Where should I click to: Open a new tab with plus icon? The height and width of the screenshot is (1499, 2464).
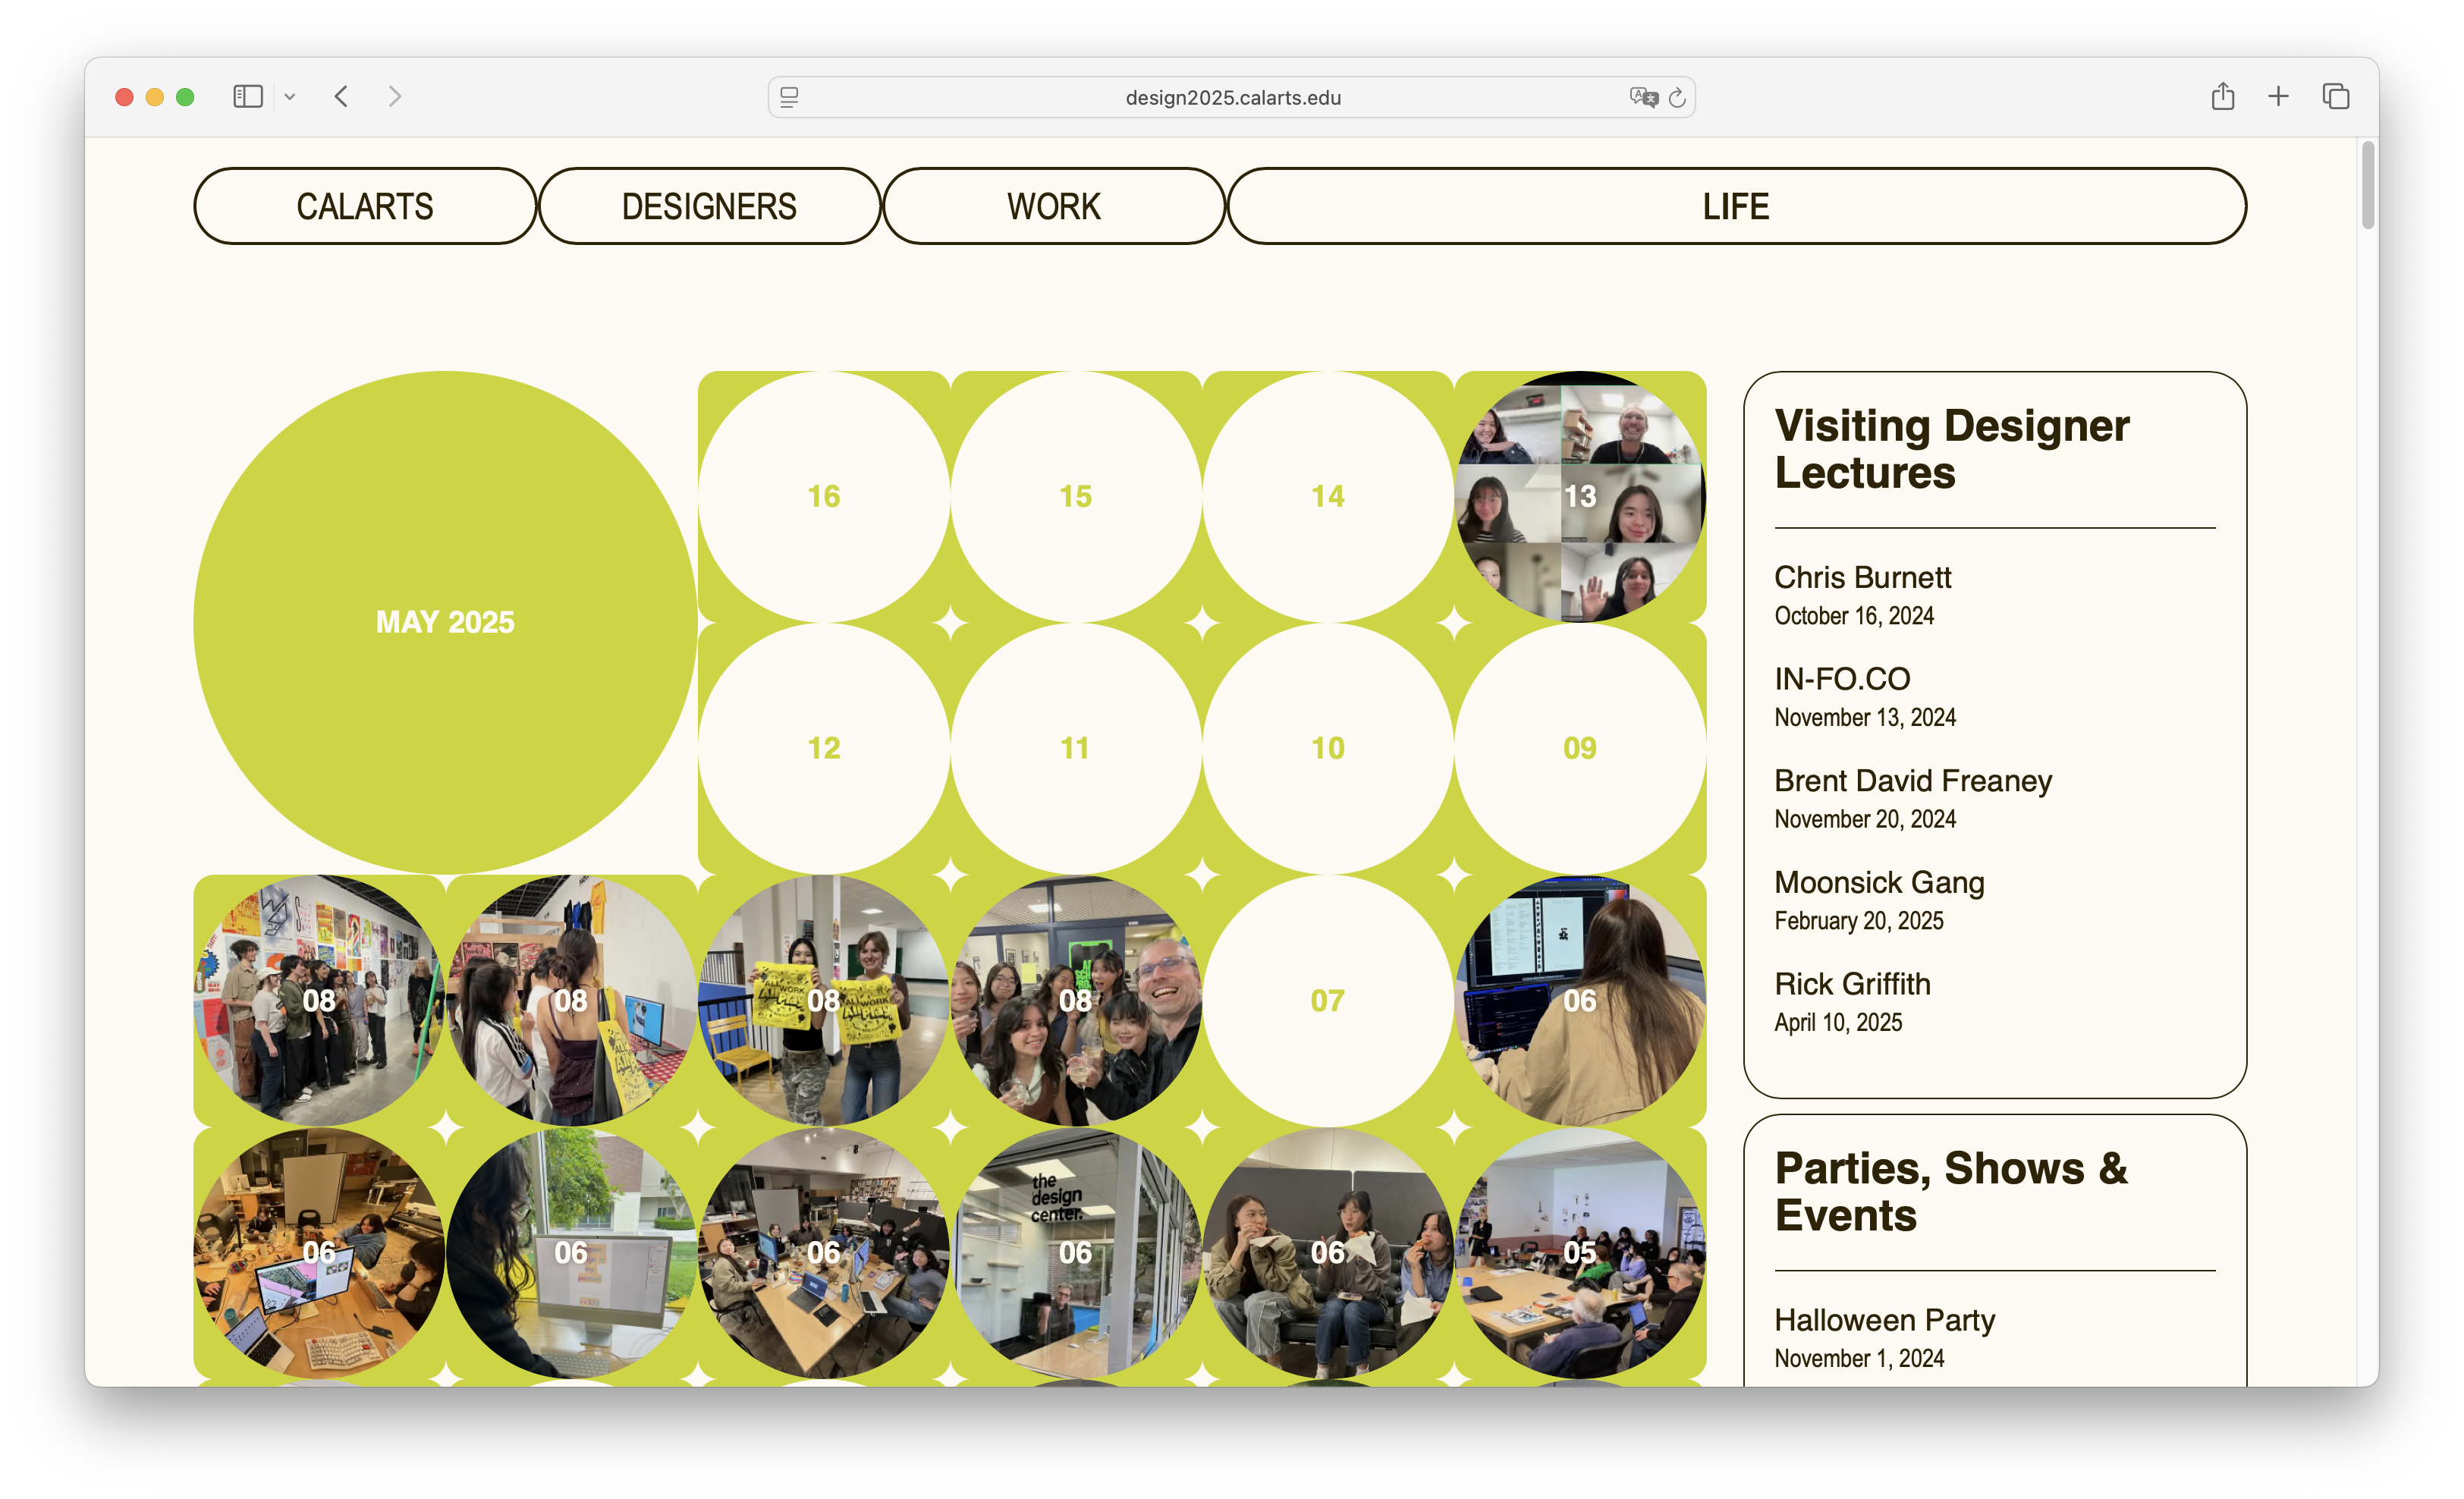(x=2278, y=97)
